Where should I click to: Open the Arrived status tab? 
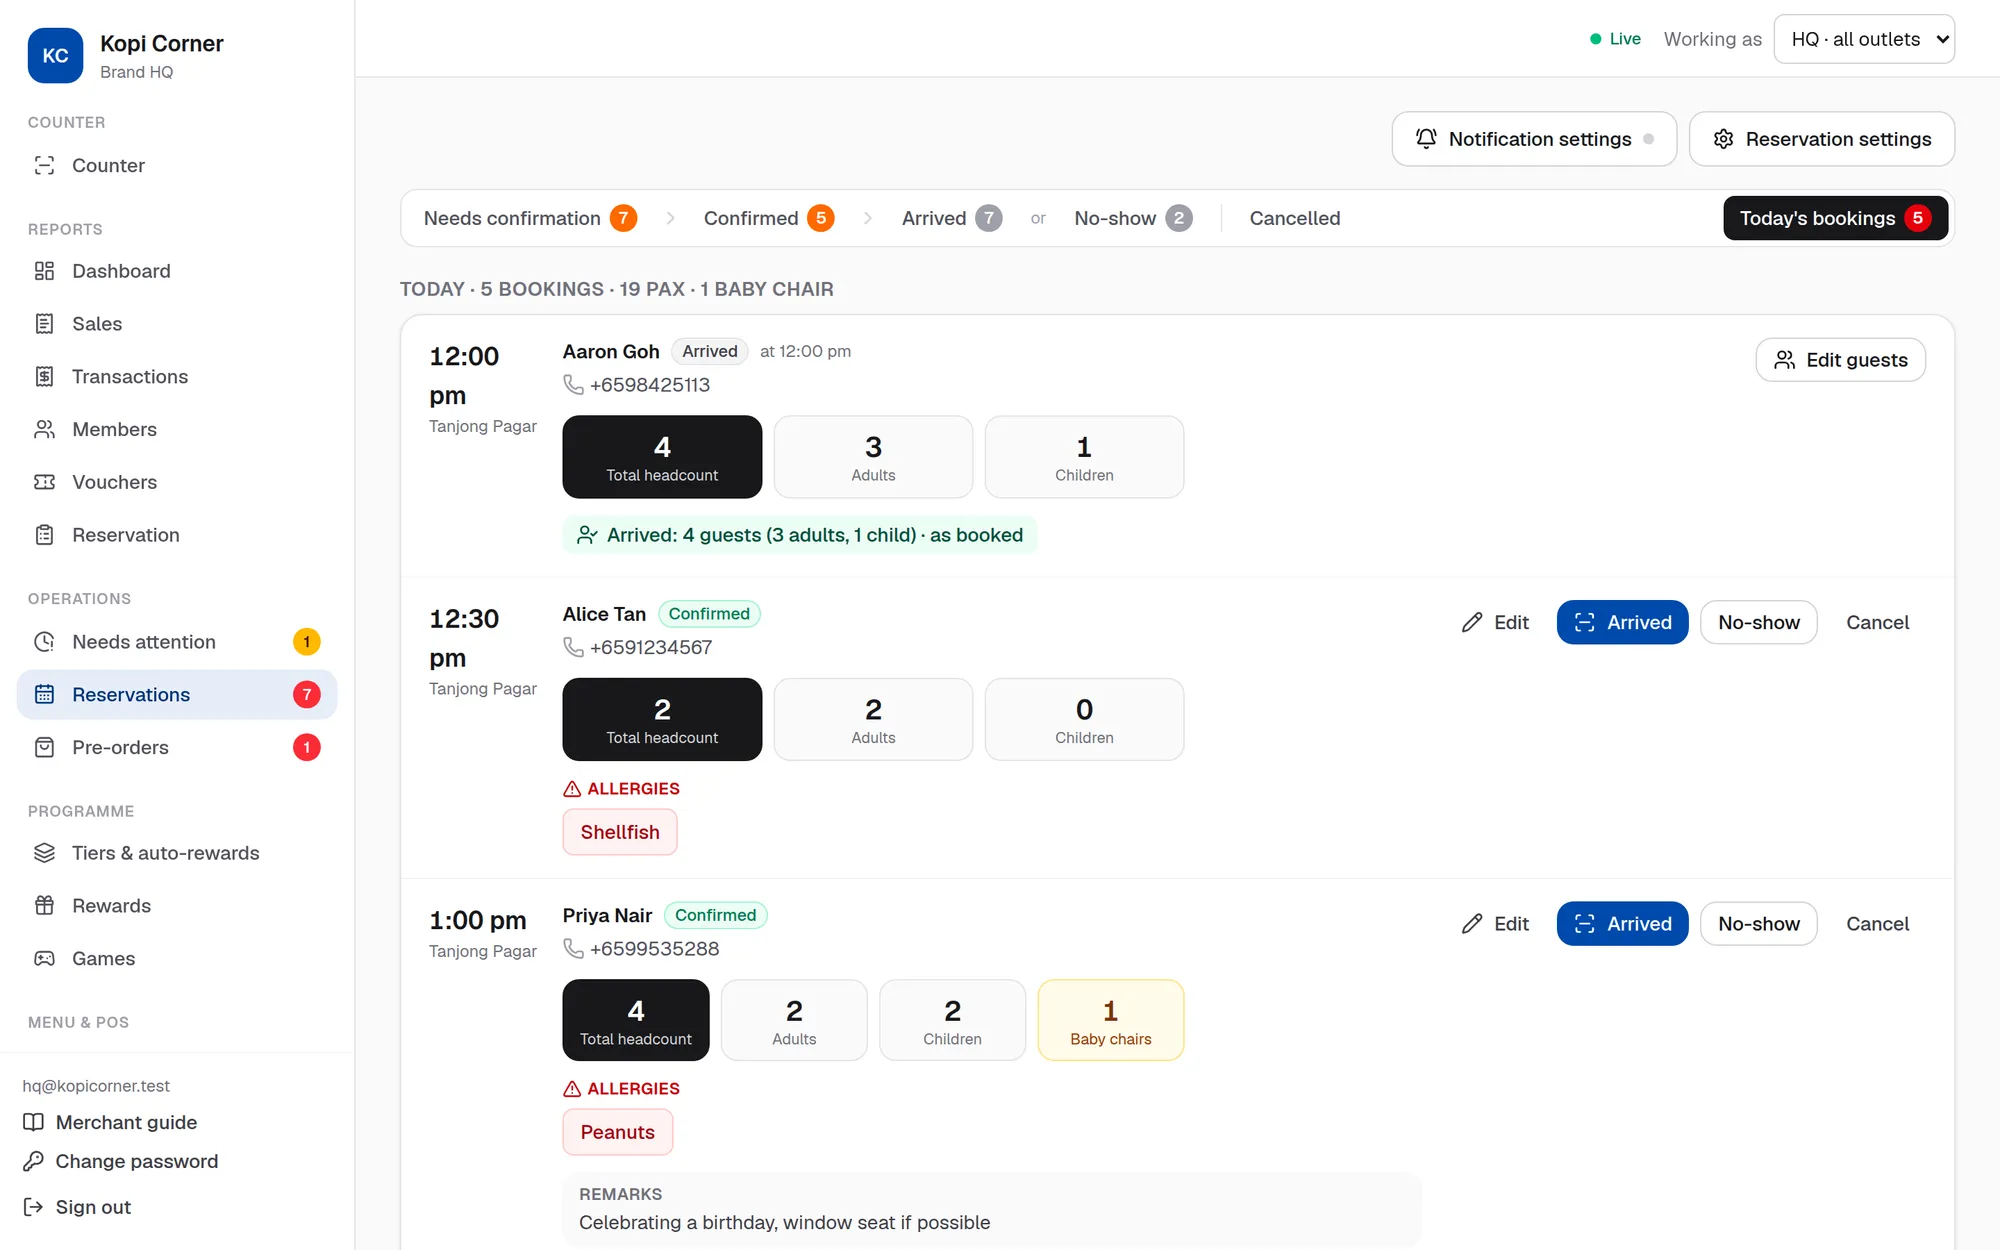pyautogui.click(x=951, y=218)
